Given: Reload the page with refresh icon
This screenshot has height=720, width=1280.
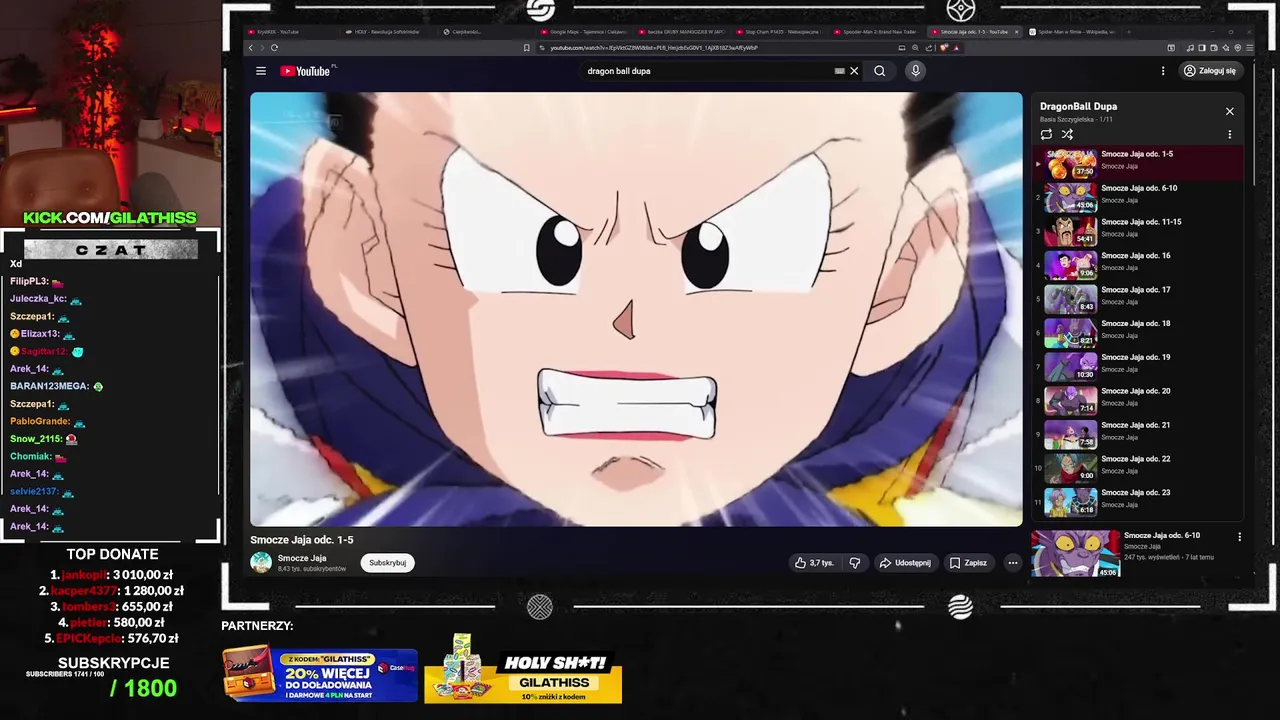Looking at the screenshot, I should [x=274, y=47].
